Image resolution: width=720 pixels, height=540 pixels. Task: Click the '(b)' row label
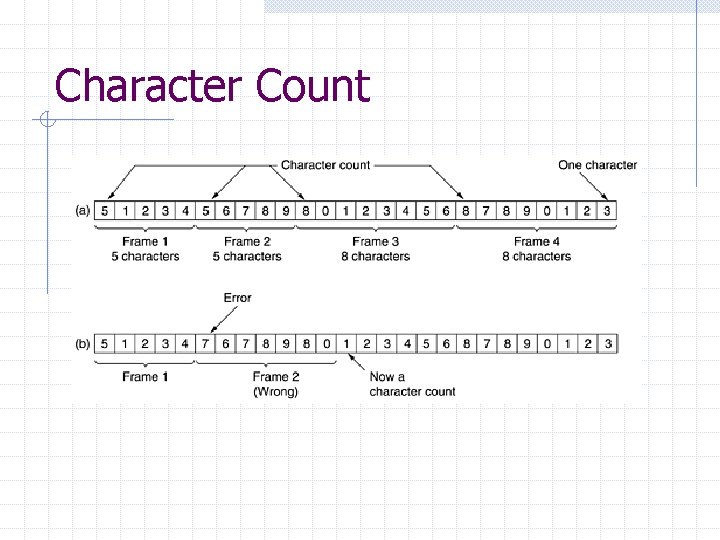[83, 344]
